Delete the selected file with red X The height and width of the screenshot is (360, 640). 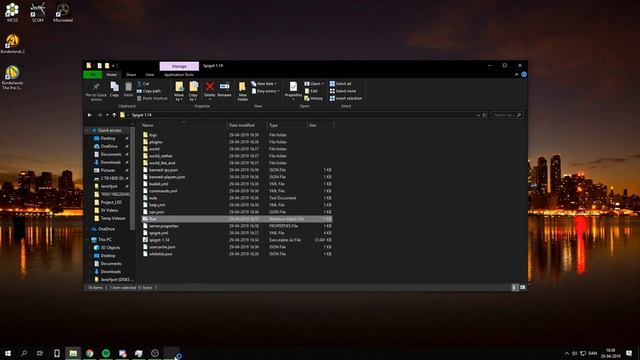click(209, 90)
